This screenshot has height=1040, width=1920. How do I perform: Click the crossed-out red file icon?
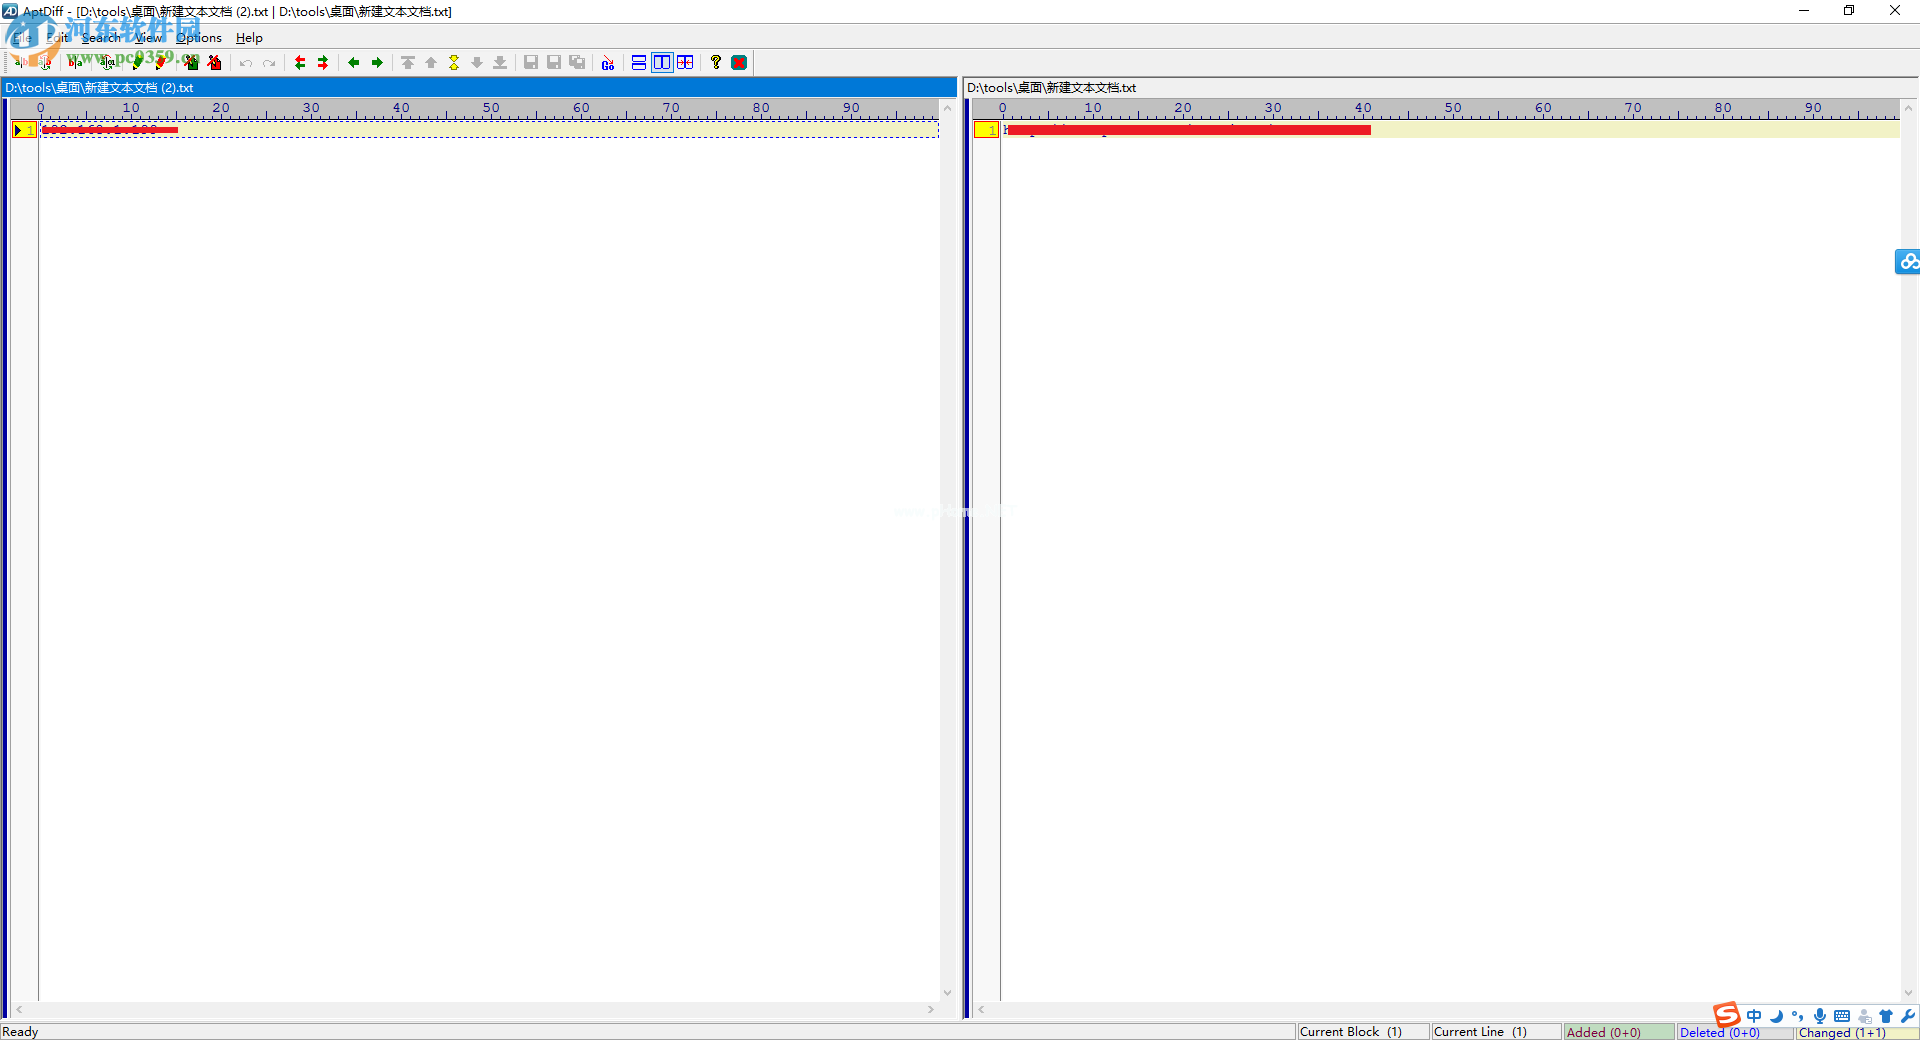[x=214, y=62]
